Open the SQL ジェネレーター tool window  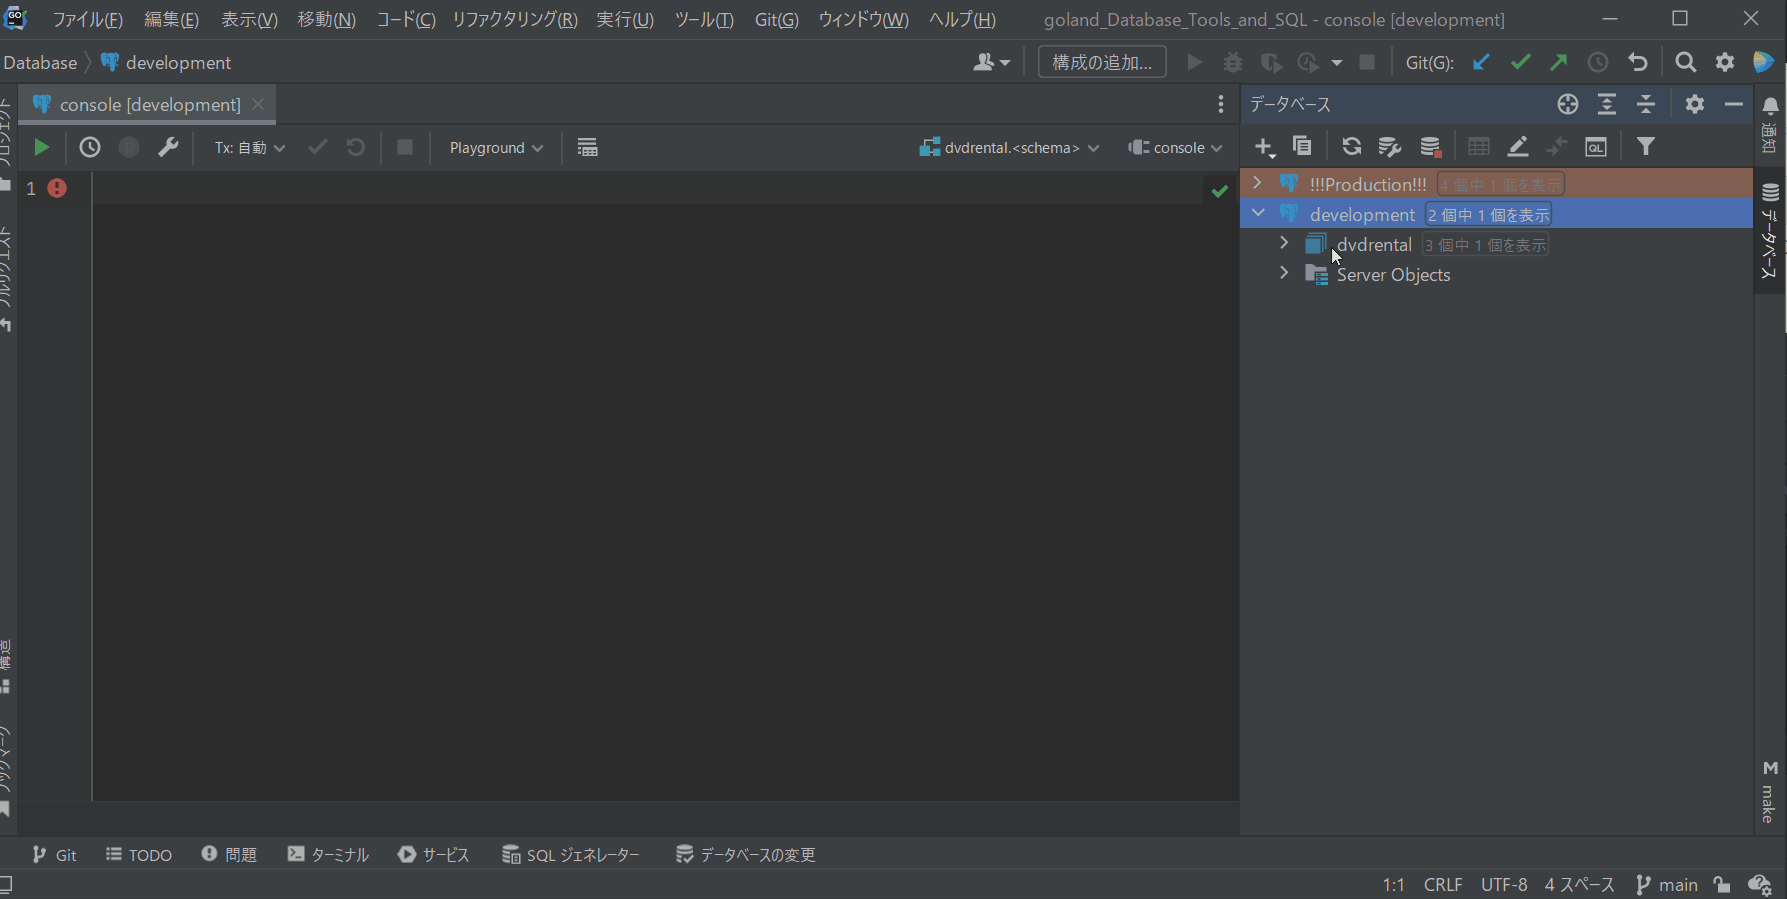[x=570, y=855]
